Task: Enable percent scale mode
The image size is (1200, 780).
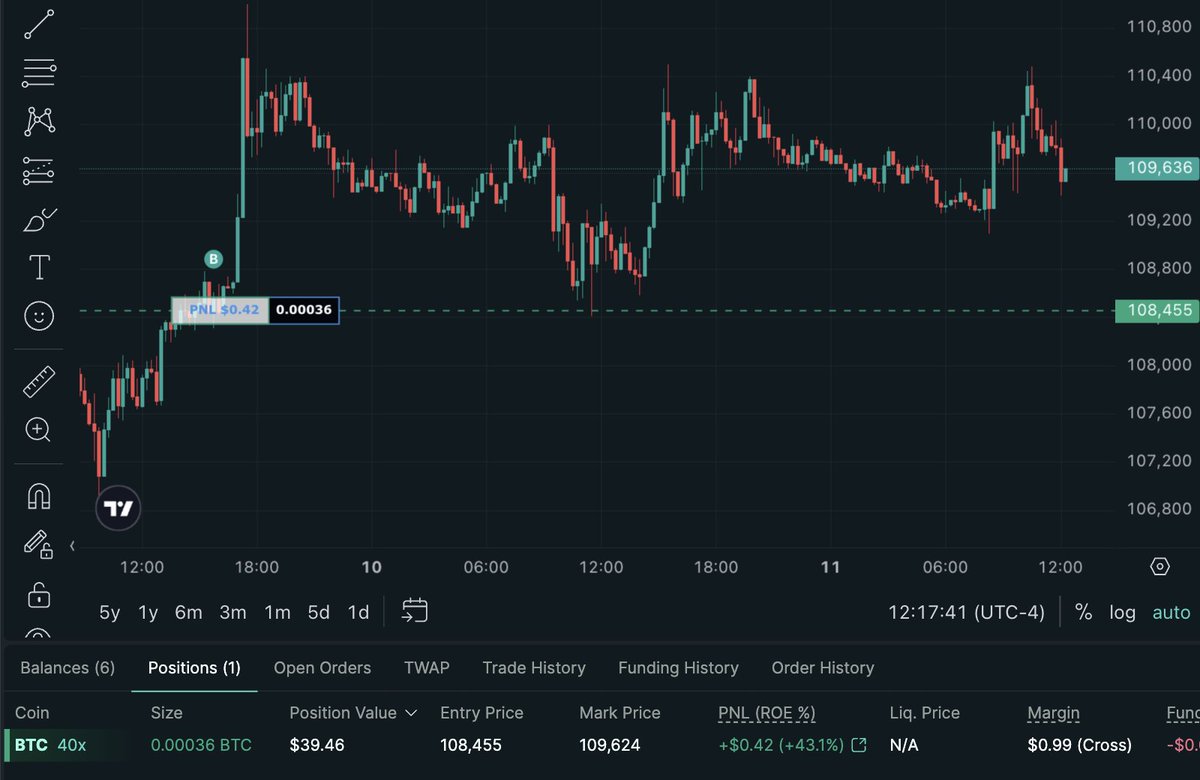Action: pyautogui.click(x=1084, y=612)
